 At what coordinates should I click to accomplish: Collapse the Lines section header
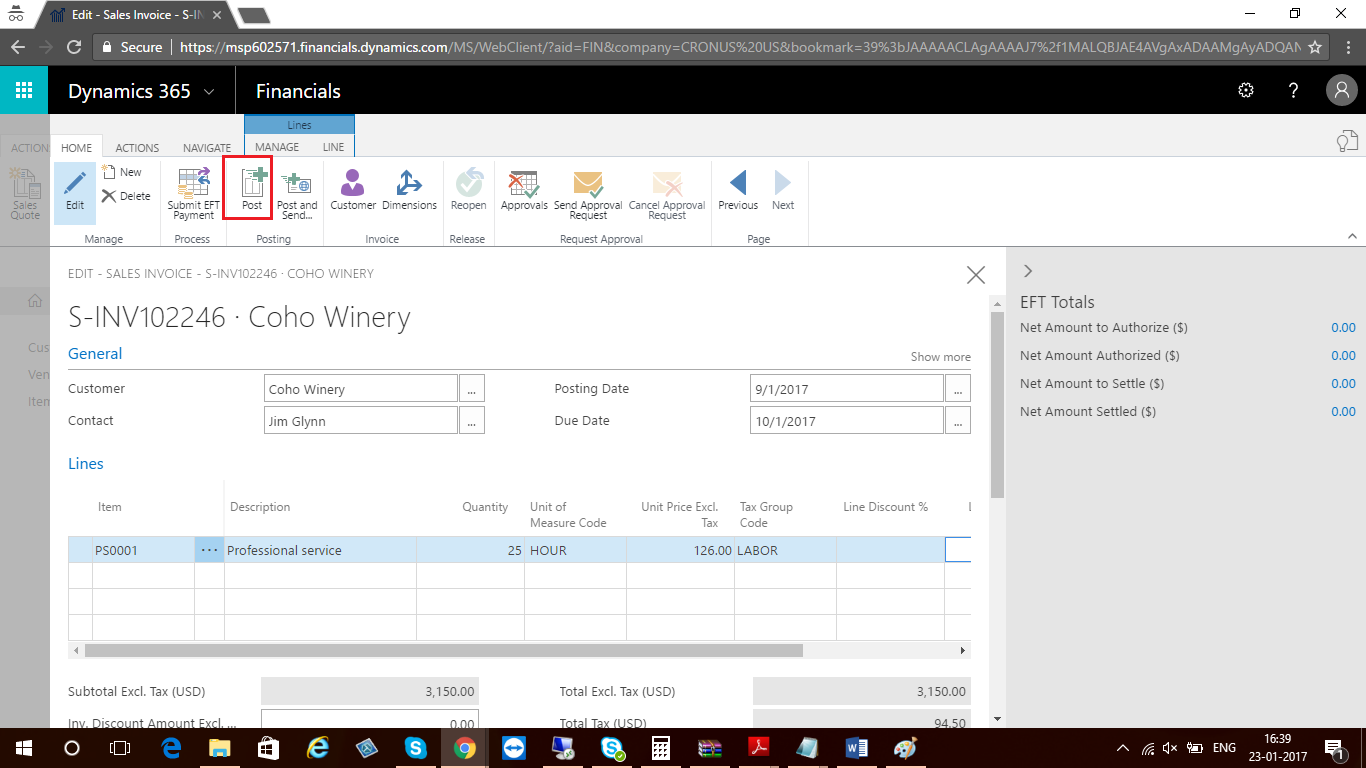[x=86, y=464]
